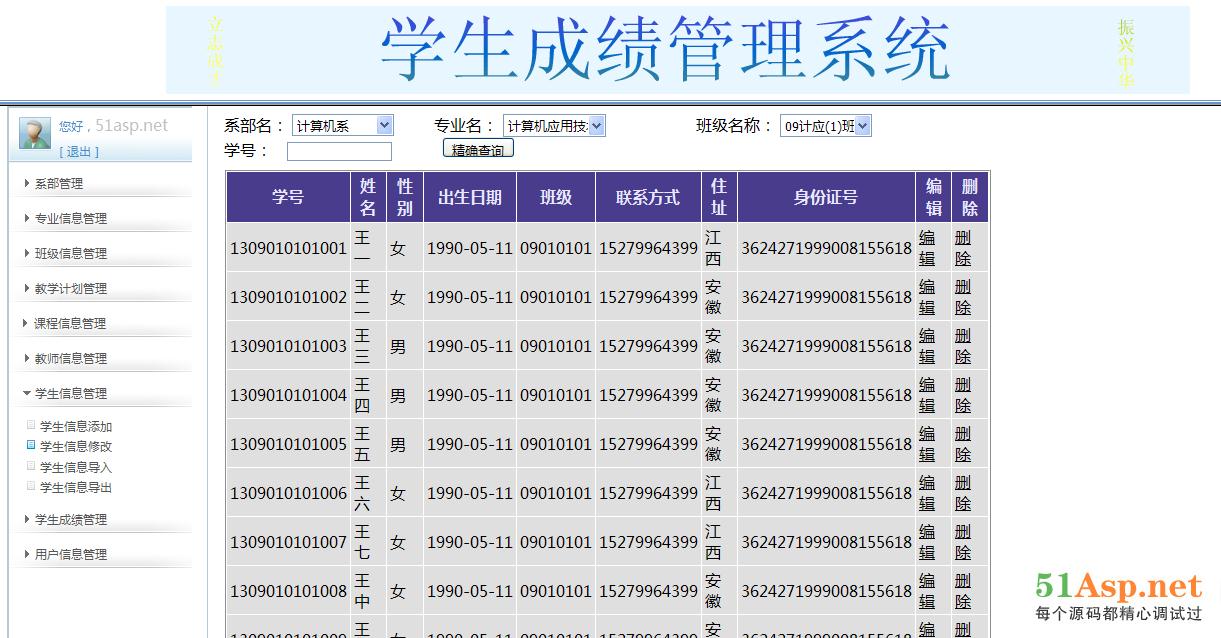Open the 班级名称 class dropdown
Screen dimensions: 1221x638
pos(825,126)
